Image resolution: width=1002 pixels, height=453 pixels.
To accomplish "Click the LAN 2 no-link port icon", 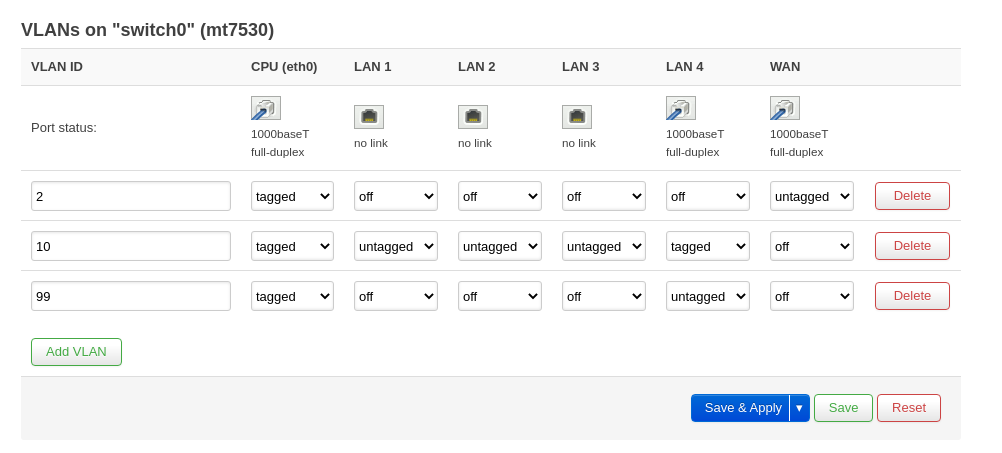I will point(473,117).
